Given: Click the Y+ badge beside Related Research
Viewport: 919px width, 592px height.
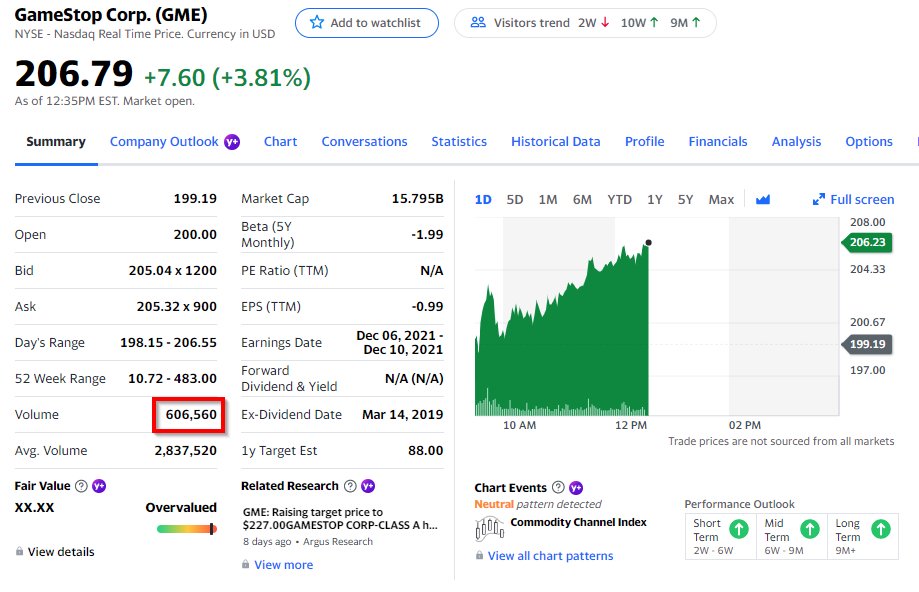Looking at the screenshot, I should pyautogui.click(x=368, y=486).
